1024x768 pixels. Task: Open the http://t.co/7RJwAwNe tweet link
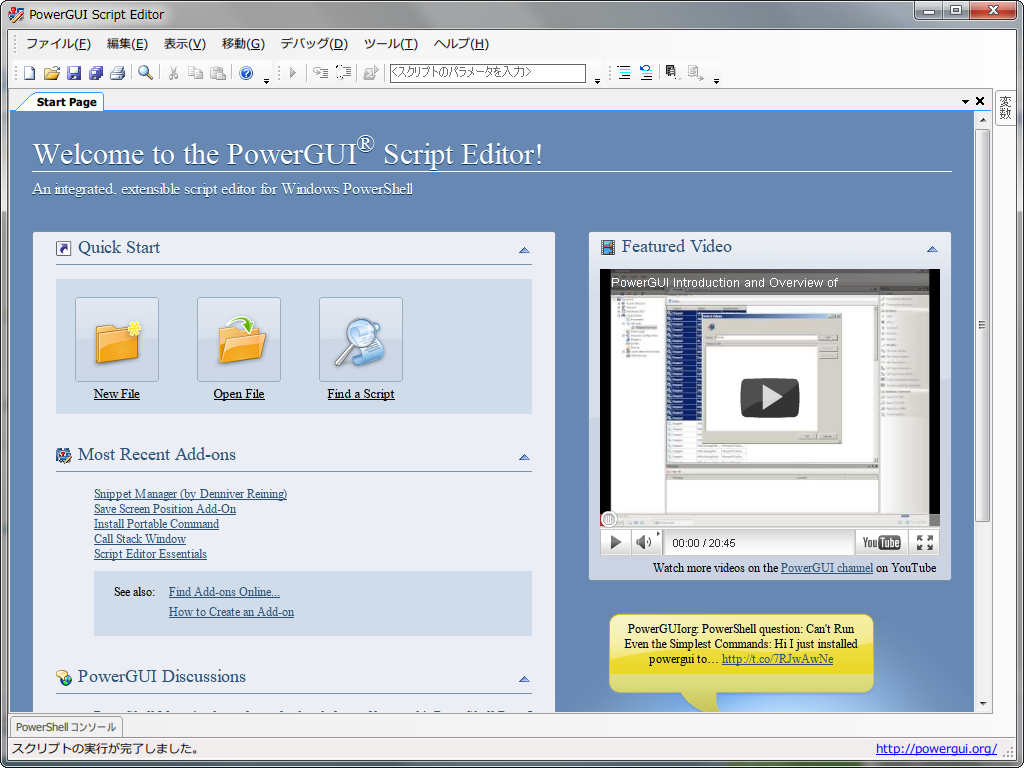pos(778,659)
